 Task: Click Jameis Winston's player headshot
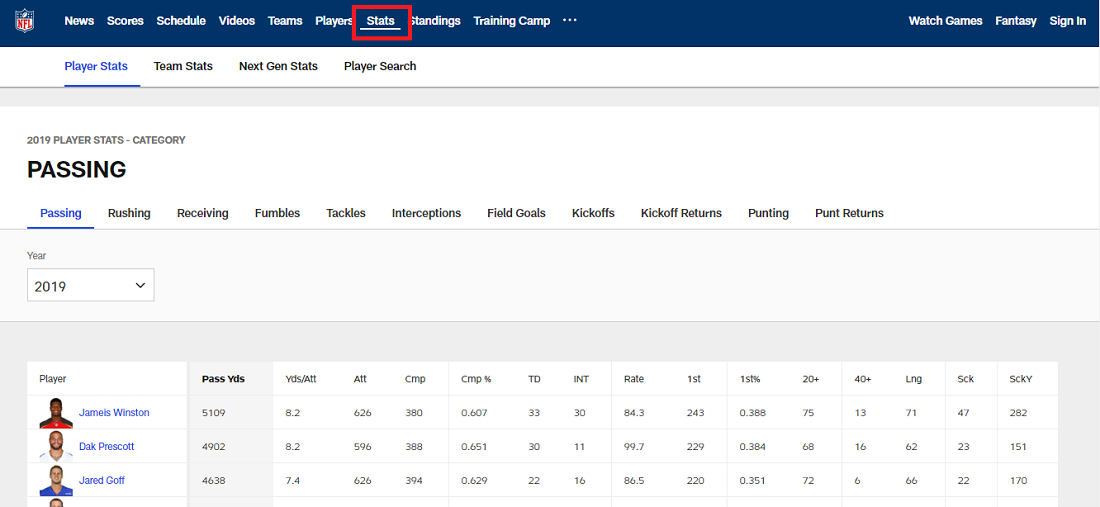pos(56,413)
